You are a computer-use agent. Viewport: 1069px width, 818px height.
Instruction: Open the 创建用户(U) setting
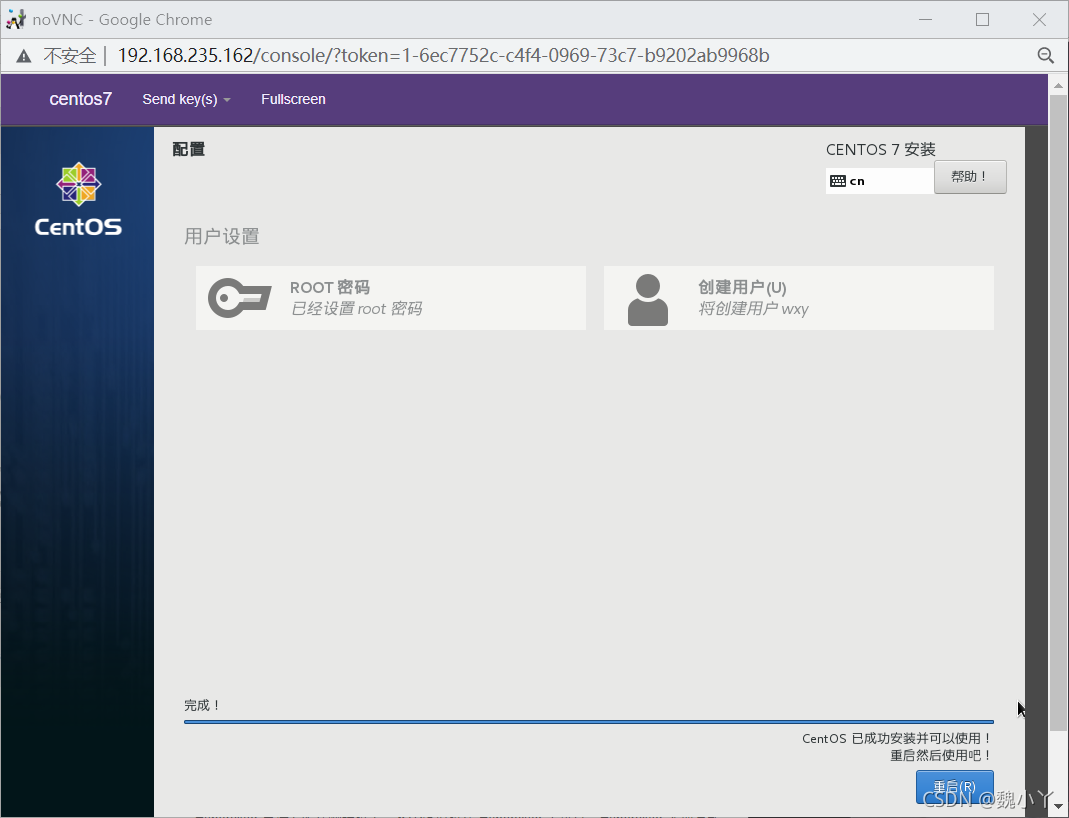tap(798, 298)
